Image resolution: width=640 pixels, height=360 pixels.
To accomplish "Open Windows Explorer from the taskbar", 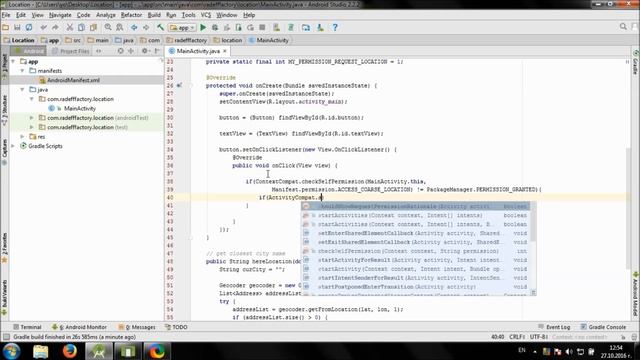I will (x=40, y=351).
